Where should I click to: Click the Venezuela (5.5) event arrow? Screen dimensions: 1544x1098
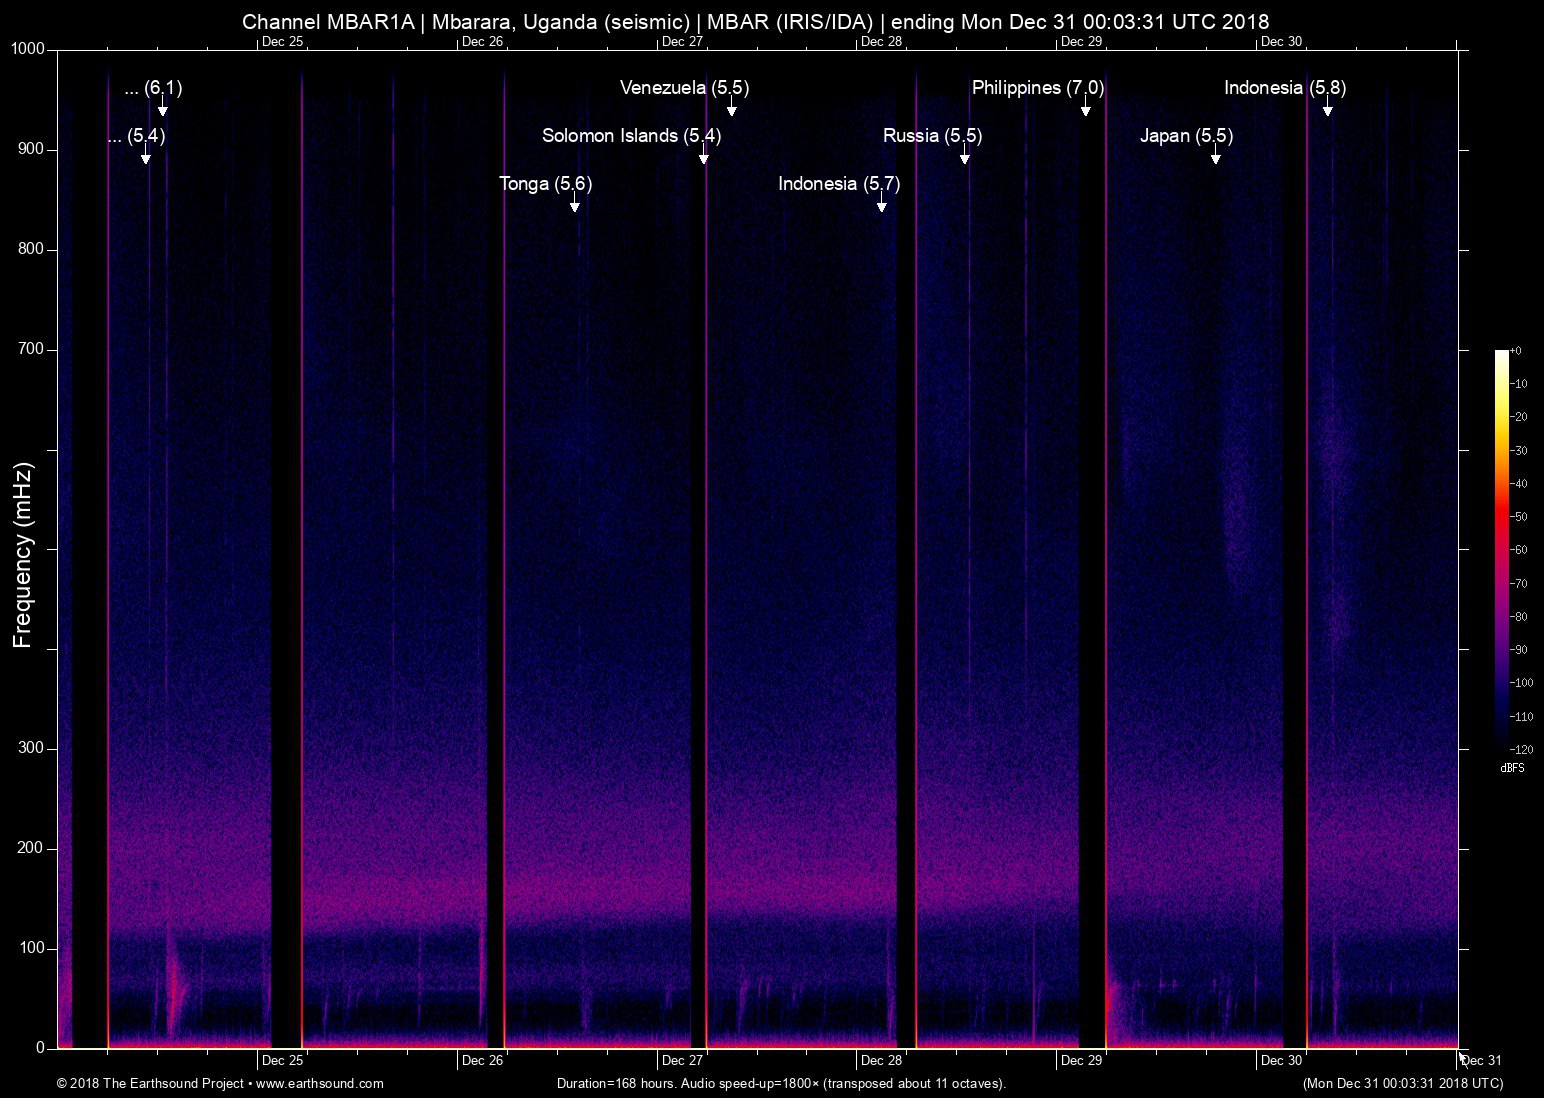(x=732, y=107)
